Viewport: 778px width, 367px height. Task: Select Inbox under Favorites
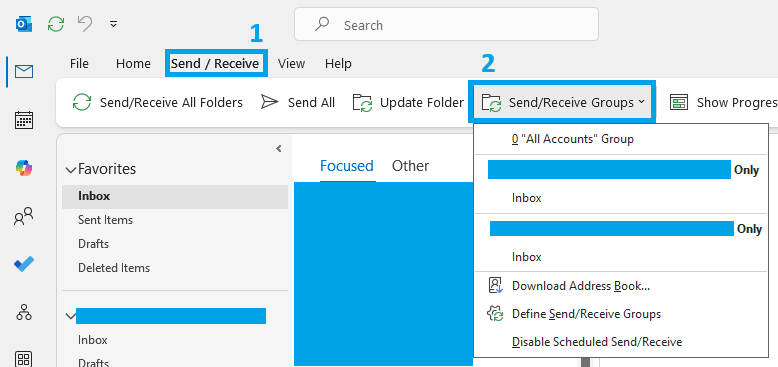click(175, 196)
